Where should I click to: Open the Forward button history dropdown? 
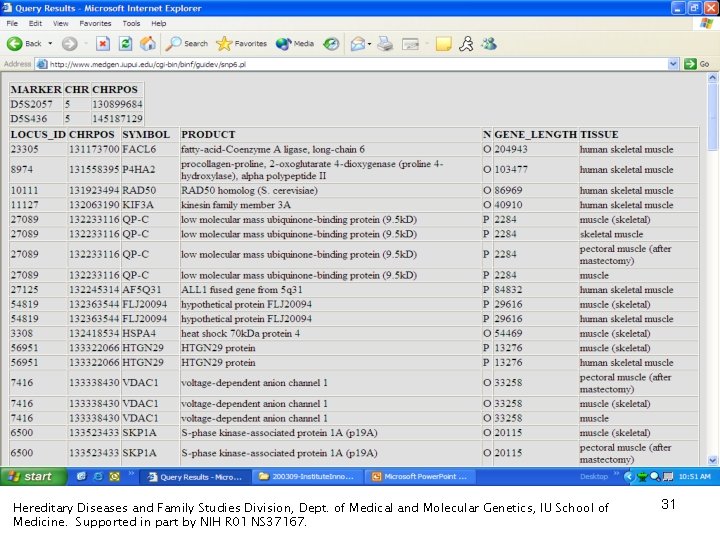(x=86, y=44)
